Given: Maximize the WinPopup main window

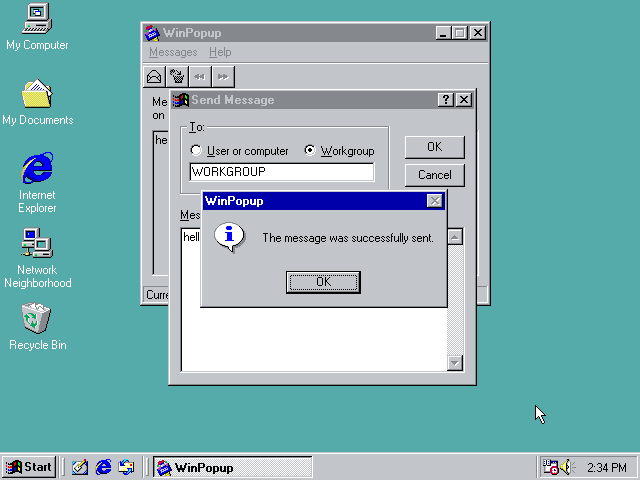Looking at the screenshot, I should pyautogui.click(x=460, y=33).
